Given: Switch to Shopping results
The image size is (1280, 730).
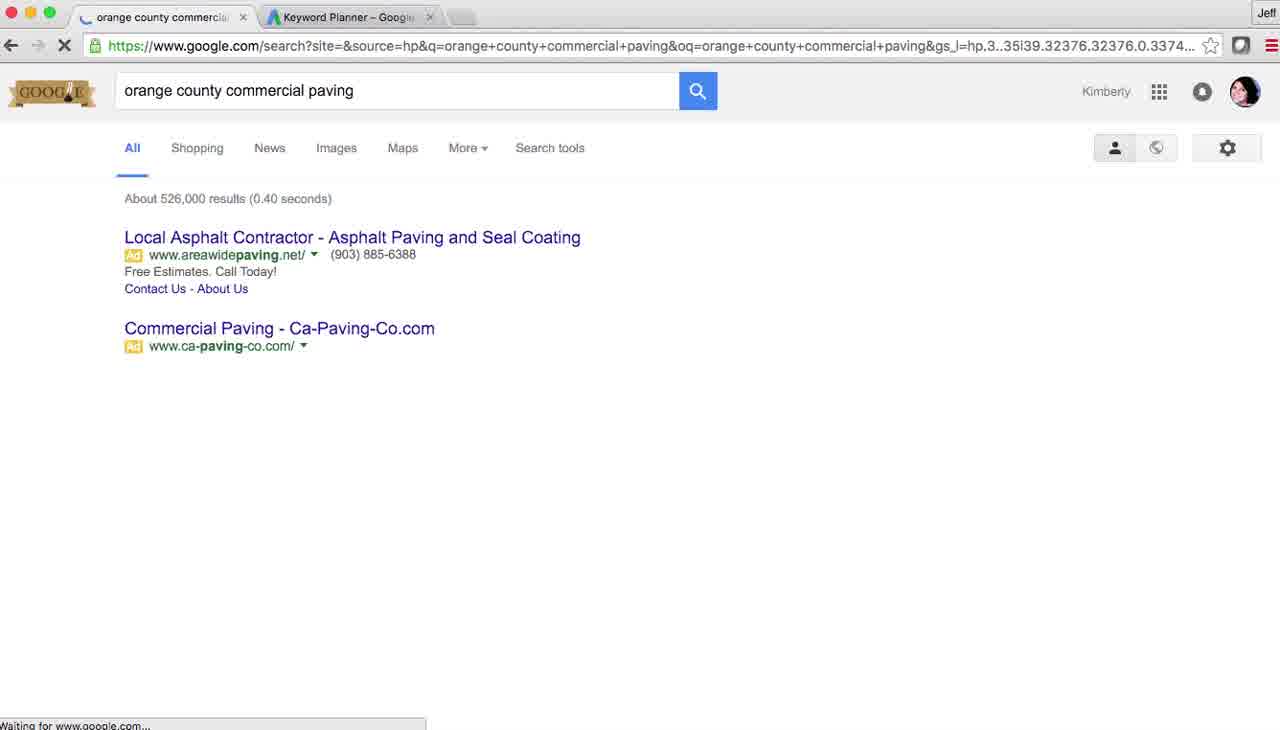Looking at the screenshot, I should (x=197, y=148).
